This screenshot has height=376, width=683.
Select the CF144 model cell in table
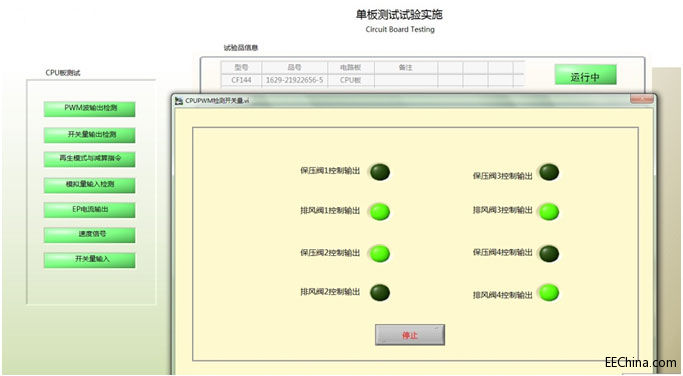point(241,80)
